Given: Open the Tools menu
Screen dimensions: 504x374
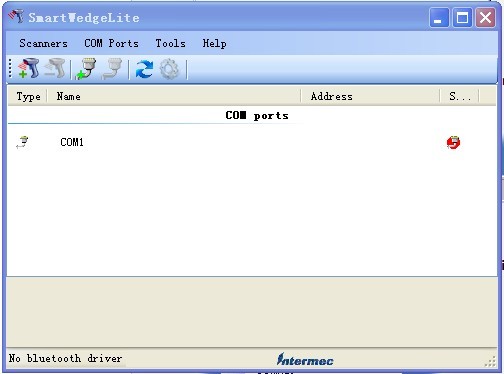Looking at the screenshot, I should 170,43.
